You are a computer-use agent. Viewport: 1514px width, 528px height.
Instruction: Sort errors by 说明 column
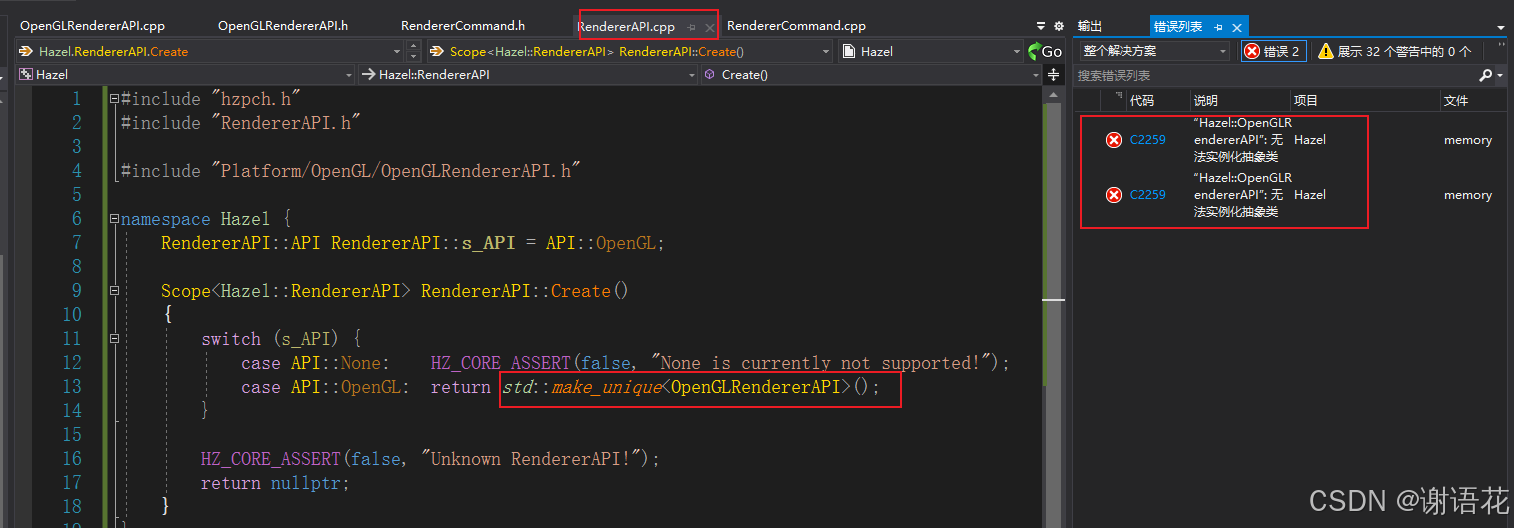pos(1240,100)
